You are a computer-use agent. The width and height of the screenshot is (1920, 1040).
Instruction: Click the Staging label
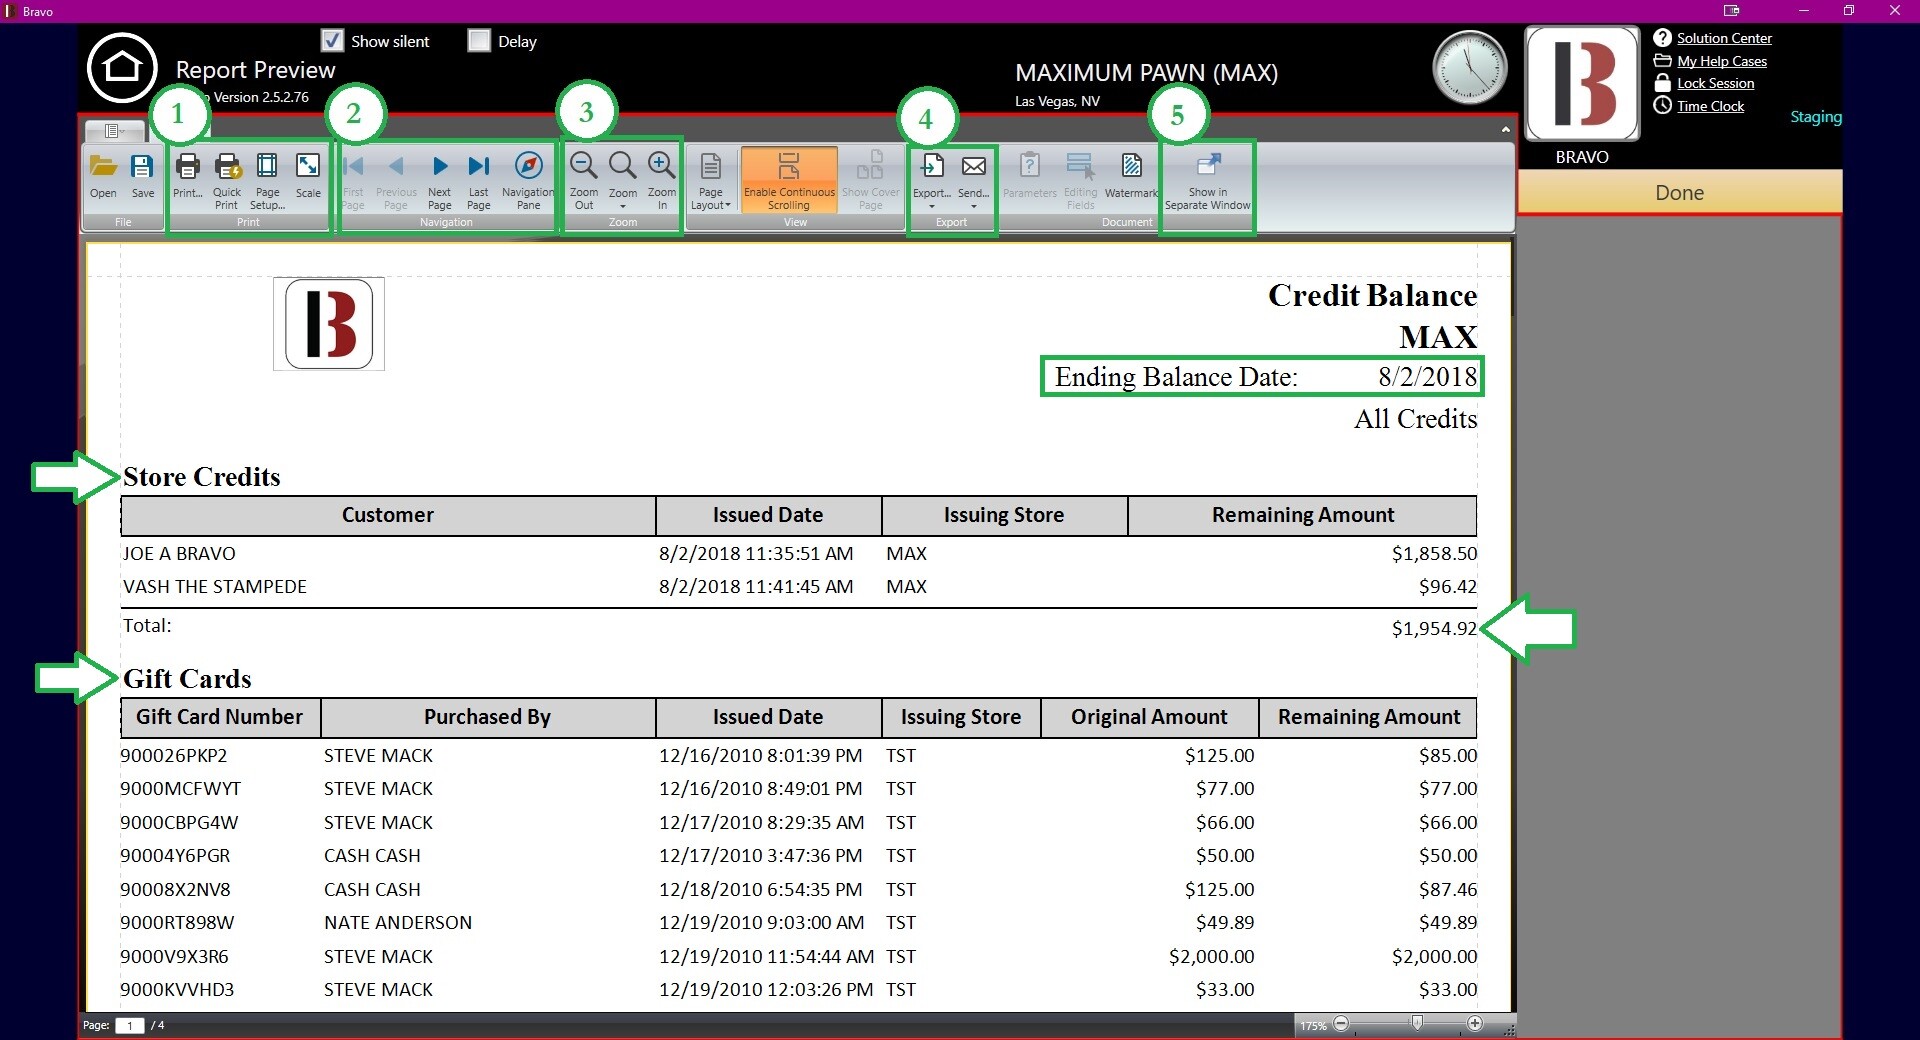point(1815,117)
